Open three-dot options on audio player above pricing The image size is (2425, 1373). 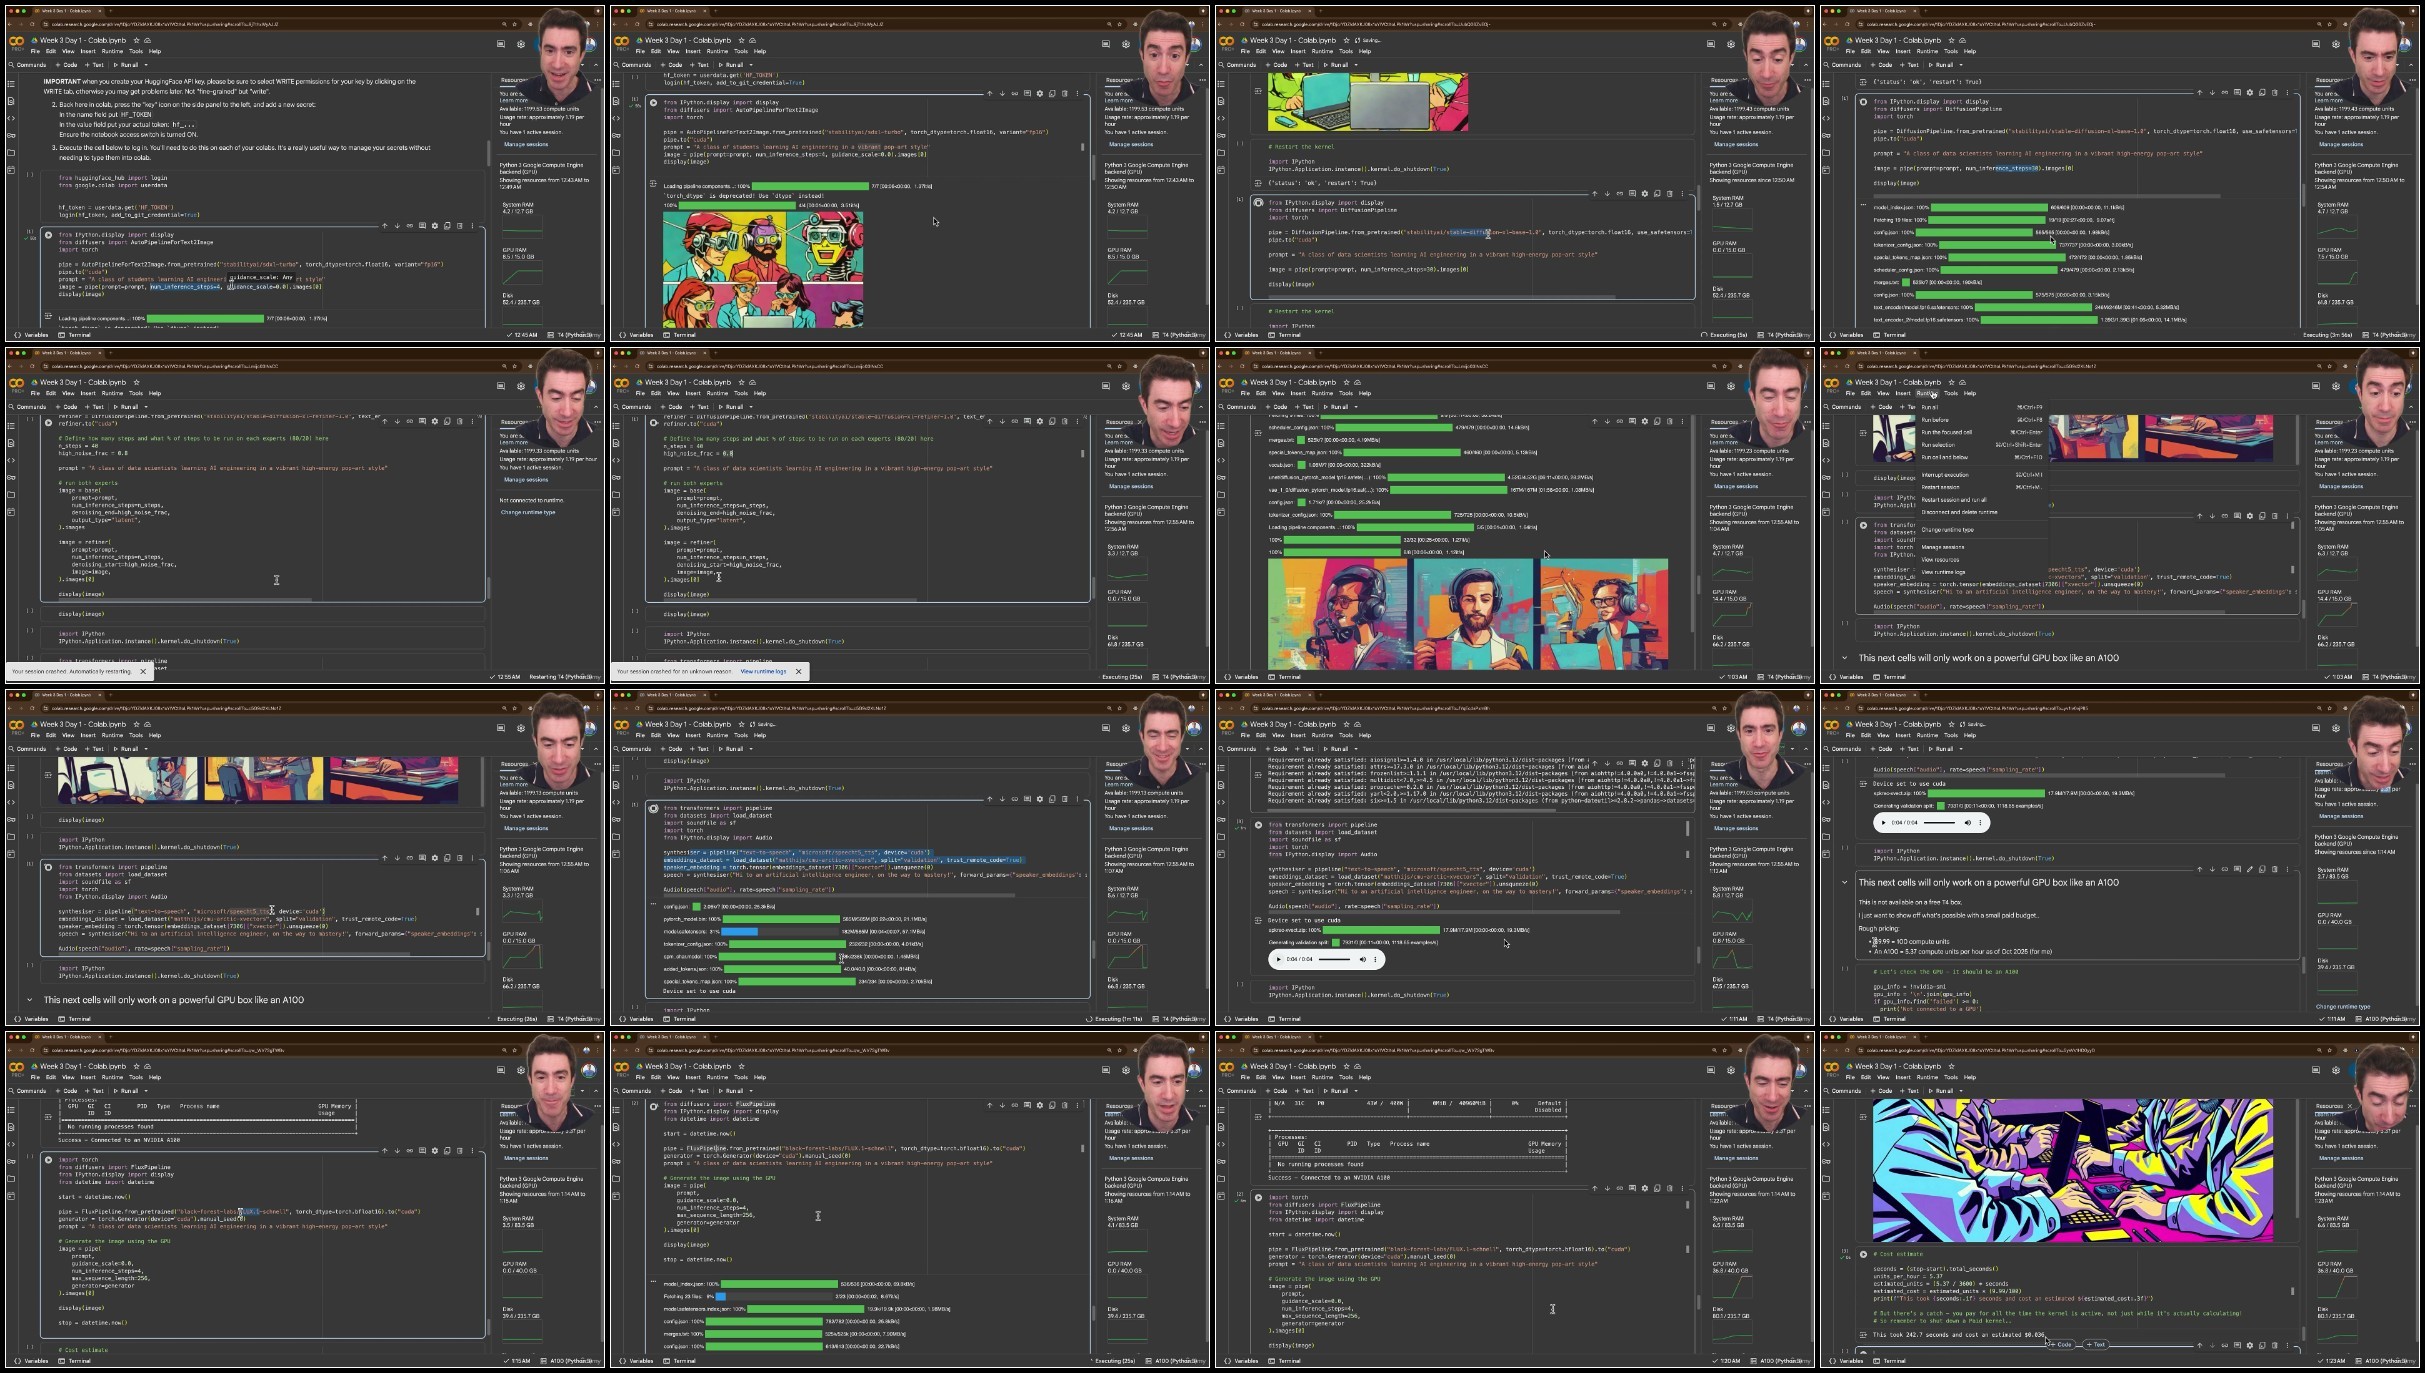coord(1979,822)
